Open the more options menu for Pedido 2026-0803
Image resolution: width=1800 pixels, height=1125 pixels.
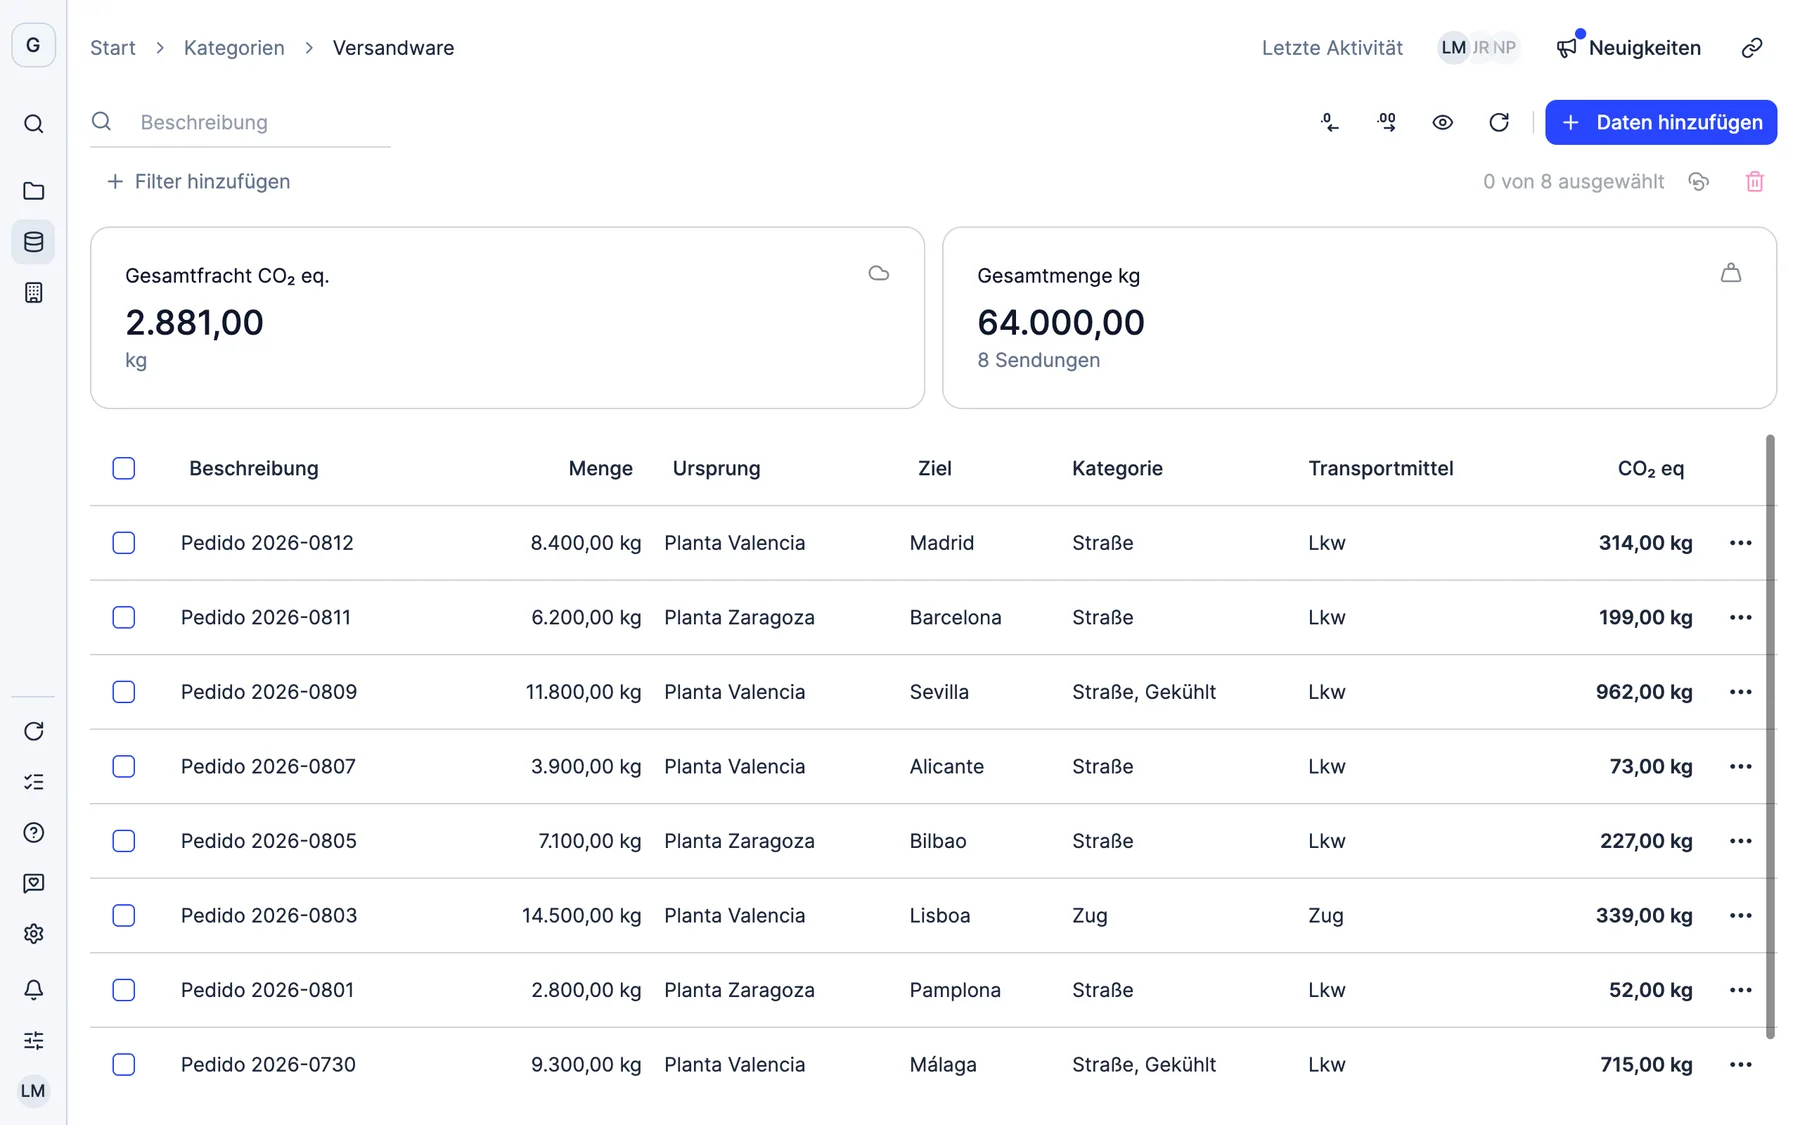tap(1740, 915)
